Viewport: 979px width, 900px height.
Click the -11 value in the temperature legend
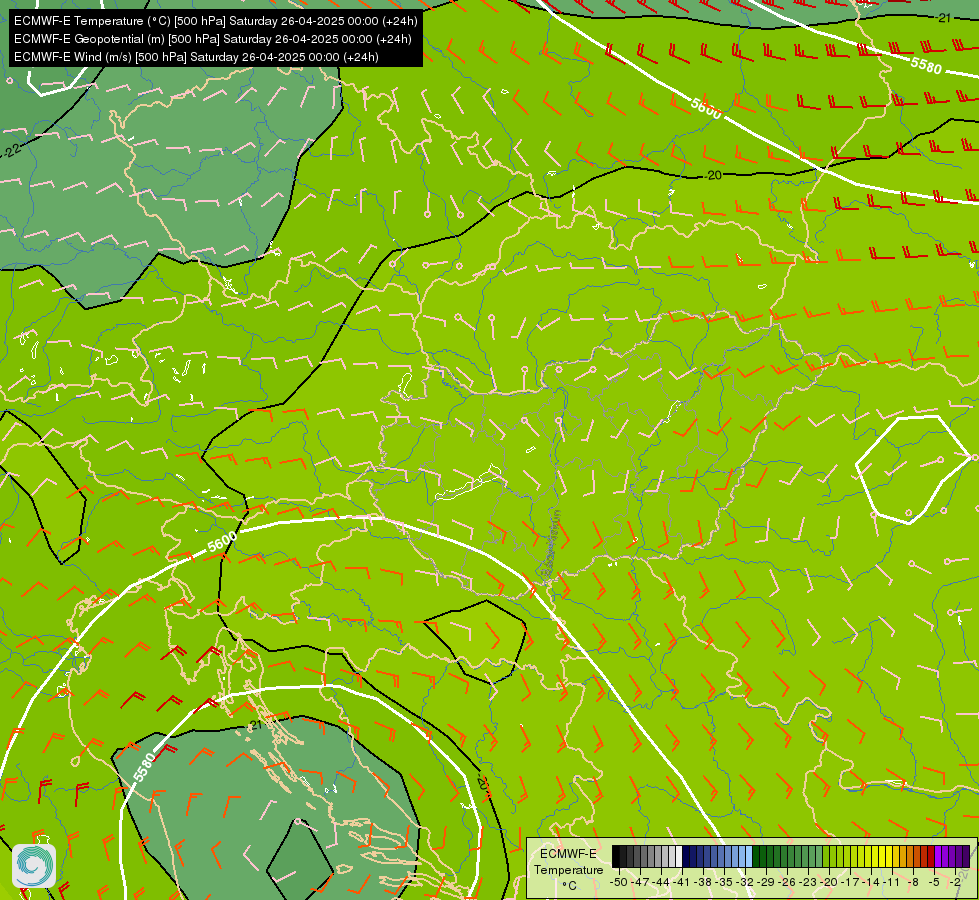click(x=891, y=882)
